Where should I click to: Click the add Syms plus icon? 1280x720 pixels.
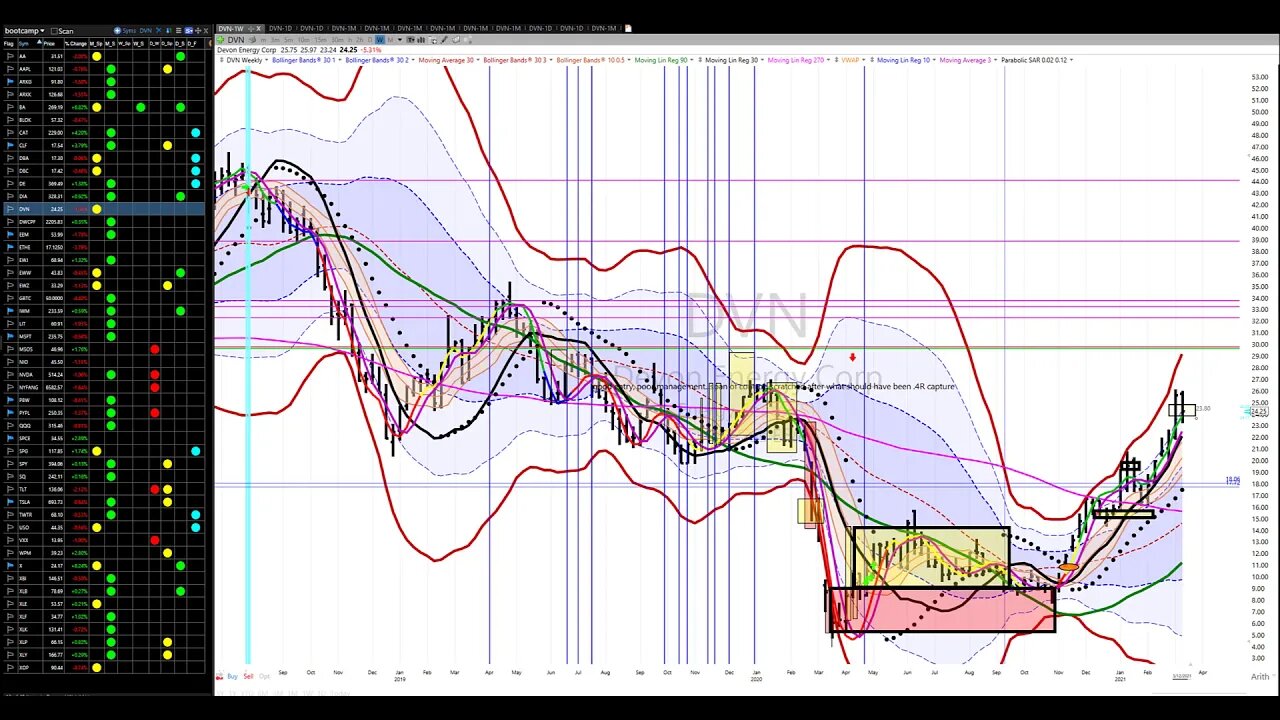[x=117, y=30]
